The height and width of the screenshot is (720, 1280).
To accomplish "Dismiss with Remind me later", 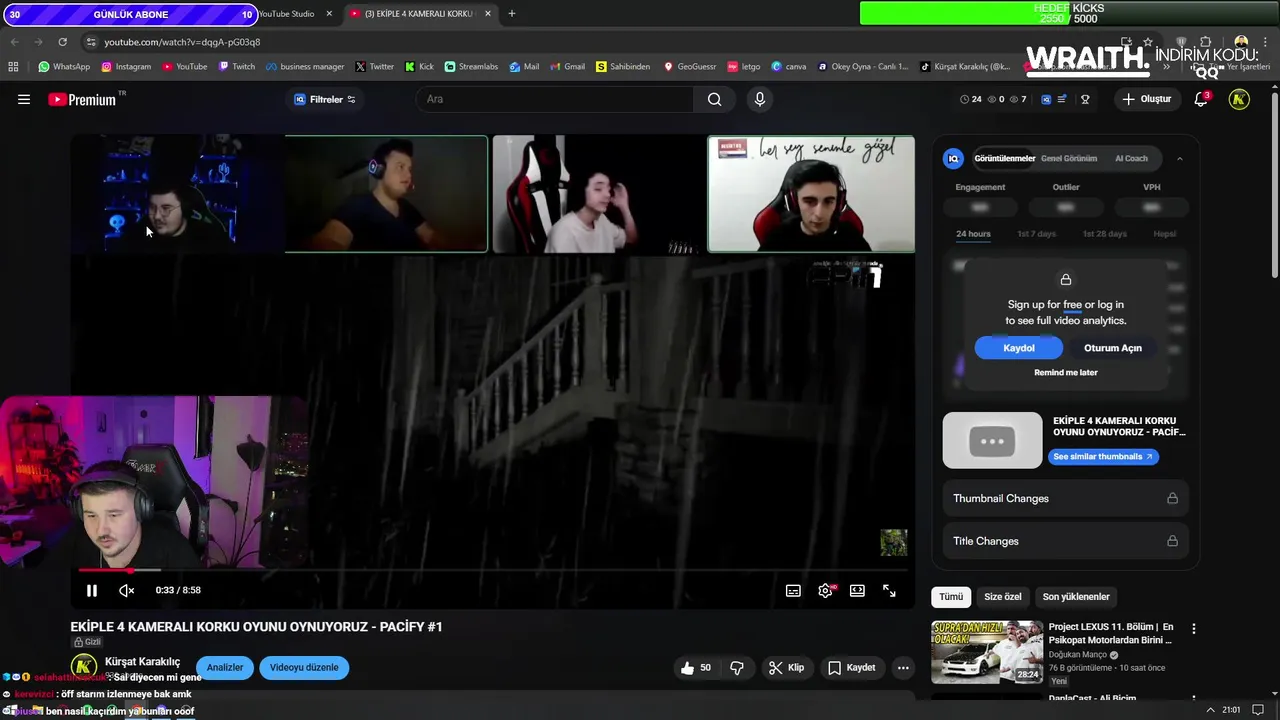I will (1066, 372).
